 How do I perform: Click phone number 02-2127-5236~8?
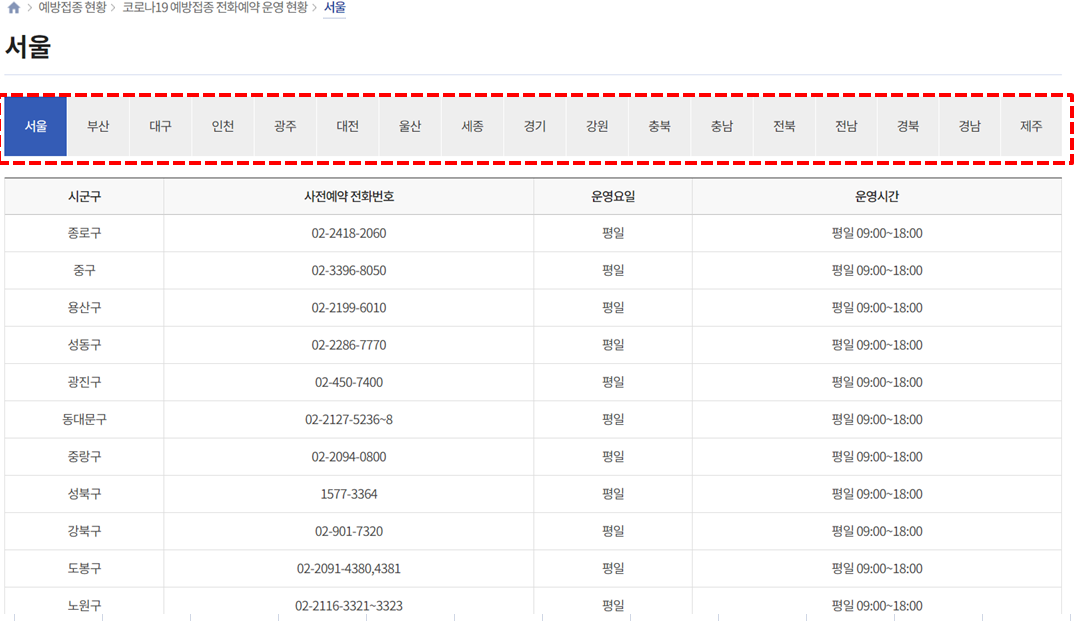pyautogui.click(x=349, y=420)
